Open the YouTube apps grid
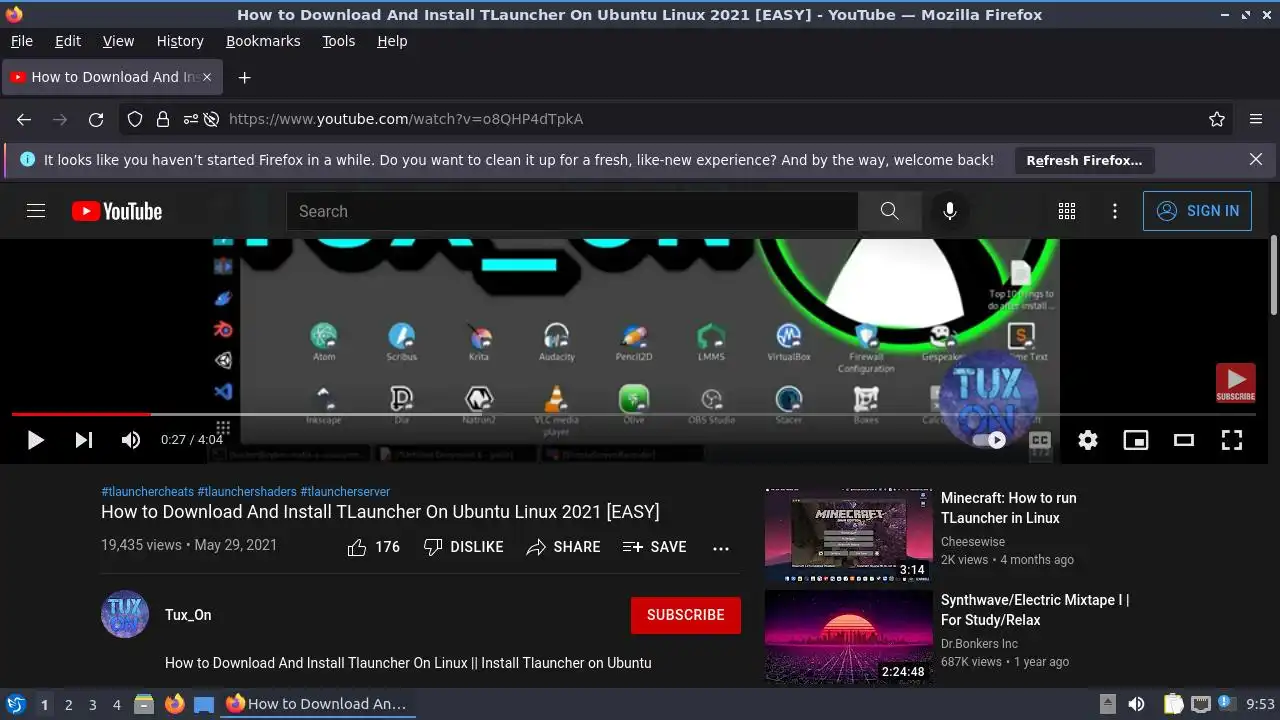Viewport: 1280px width, 720px height. pyautogui.click(x=1067, y=211)
